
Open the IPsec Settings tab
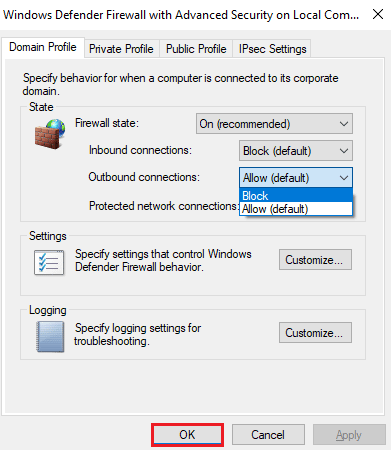pyautogui.click(x=272, y=49)
